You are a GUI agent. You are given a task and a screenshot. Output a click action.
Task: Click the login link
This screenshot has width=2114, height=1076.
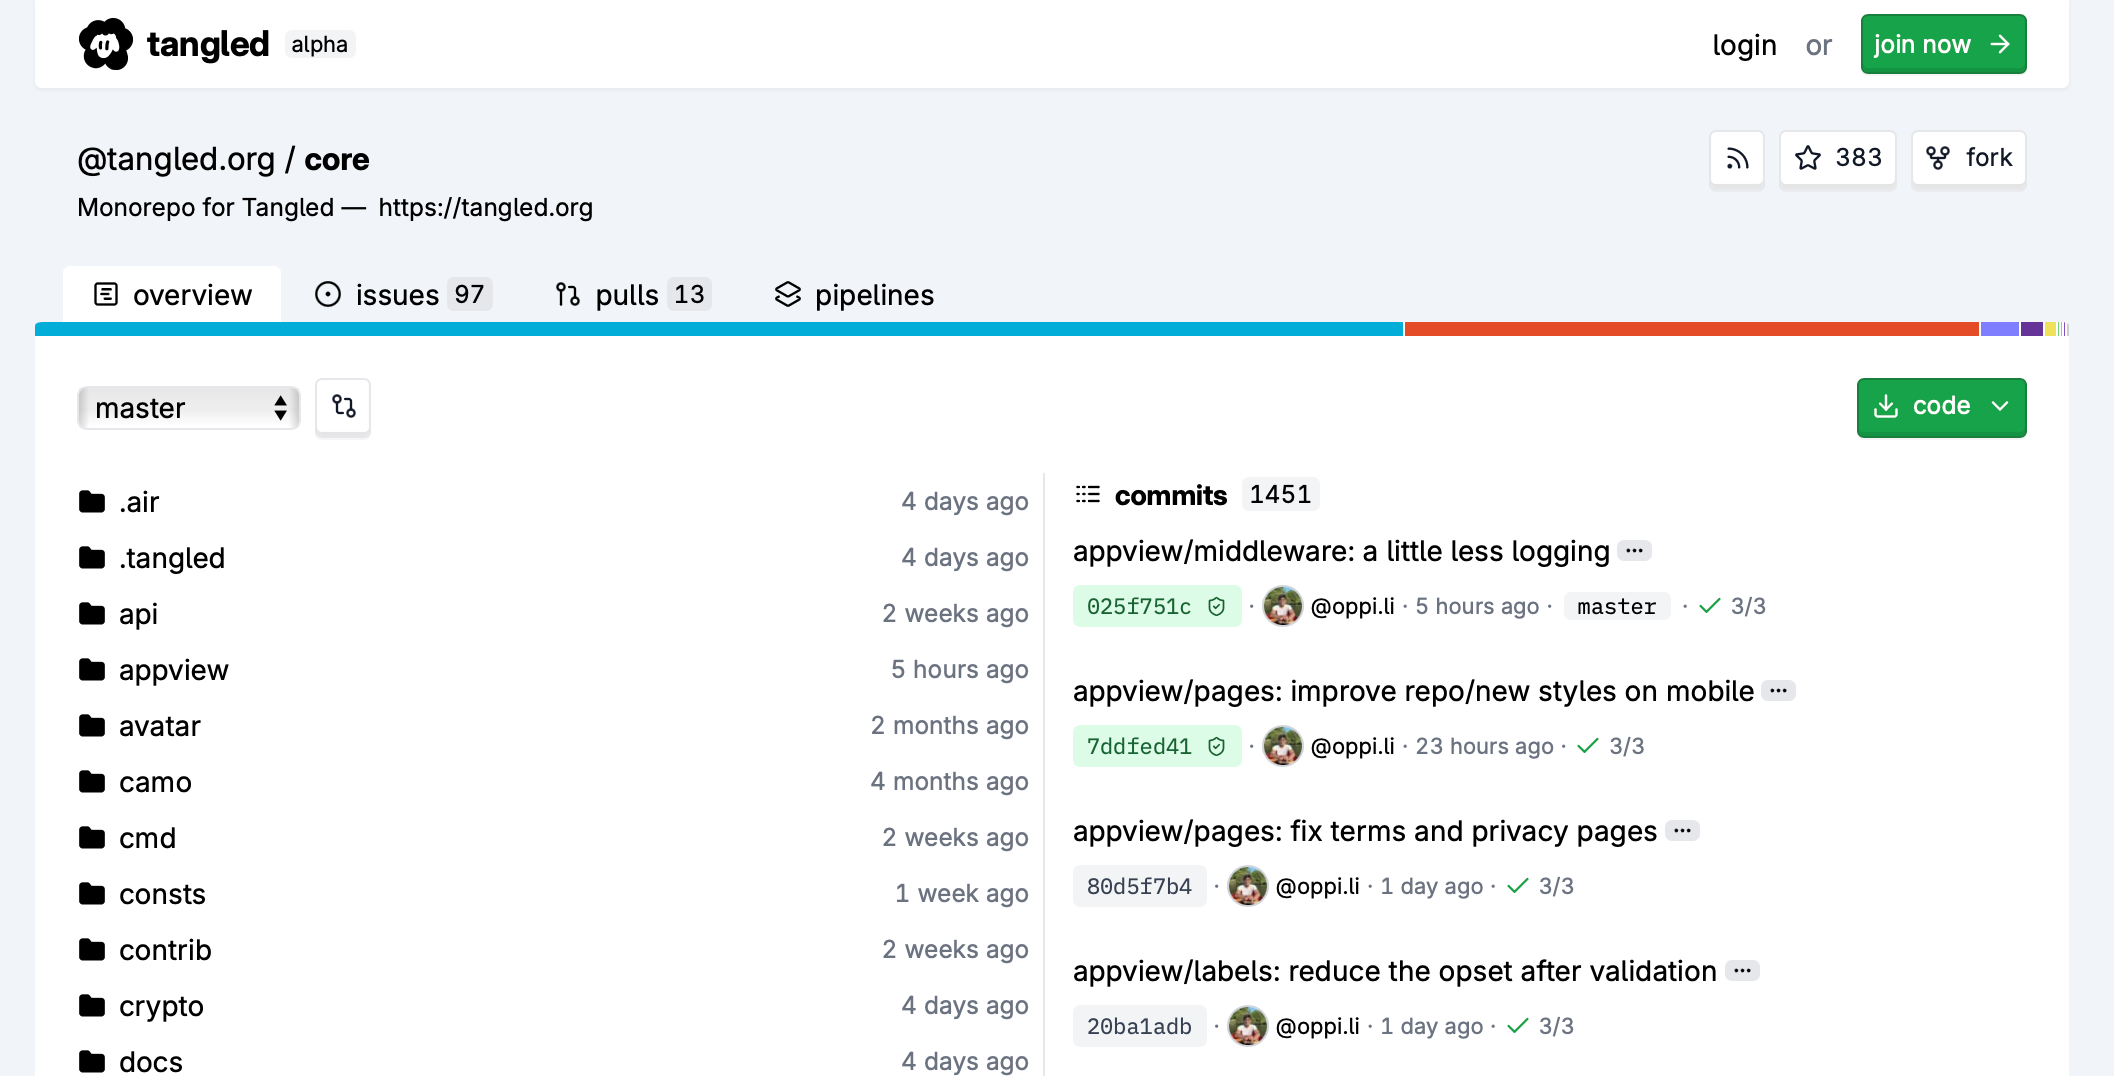click(1743, 45)
